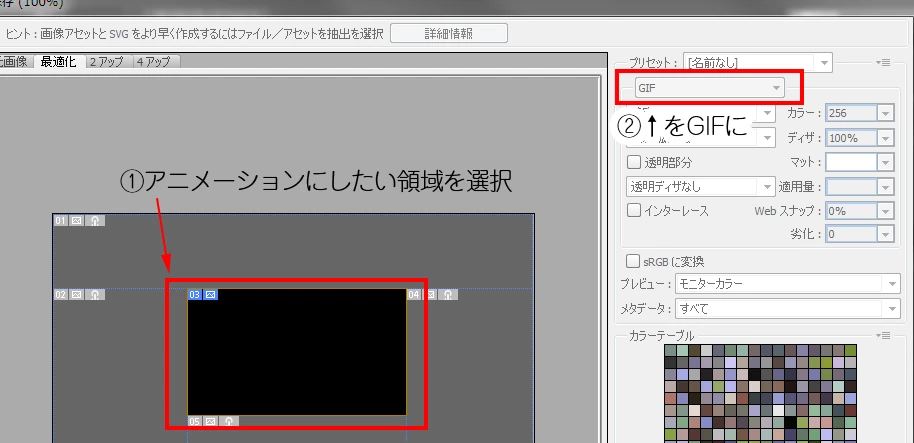Click slice 01 link icon
The width and height of the screenshot is (914, 443).
[94, 220]
